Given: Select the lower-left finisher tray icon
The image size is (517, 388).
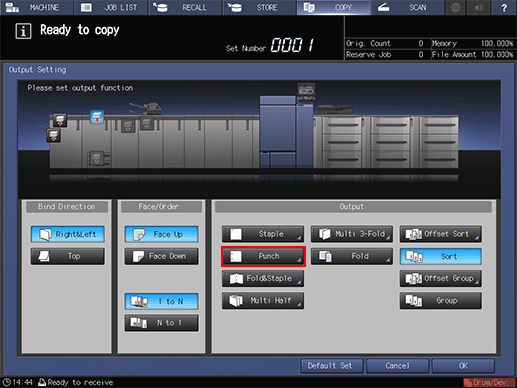Looking at the screenshot, I should [53, 136].
